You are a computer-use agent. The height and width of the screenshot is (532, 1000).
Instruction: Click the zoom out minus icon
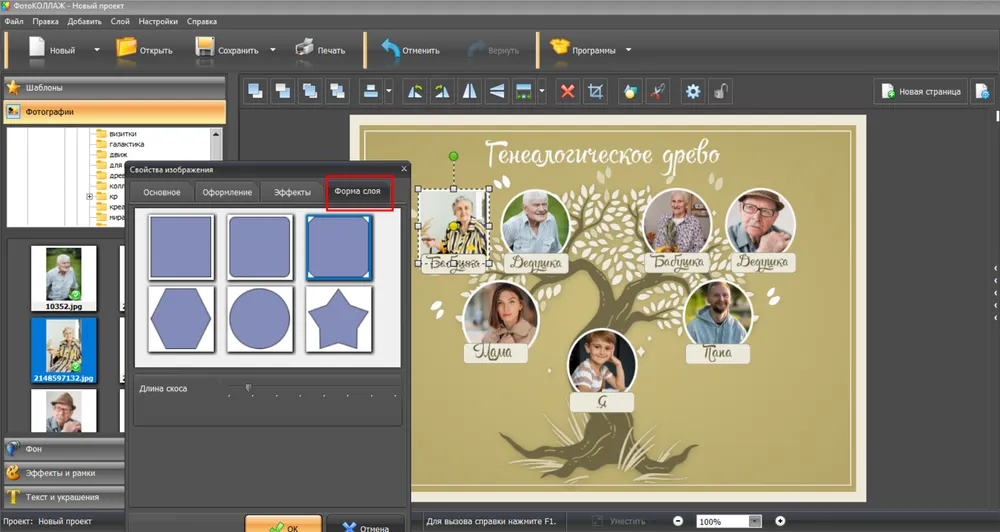click(678, 521)
